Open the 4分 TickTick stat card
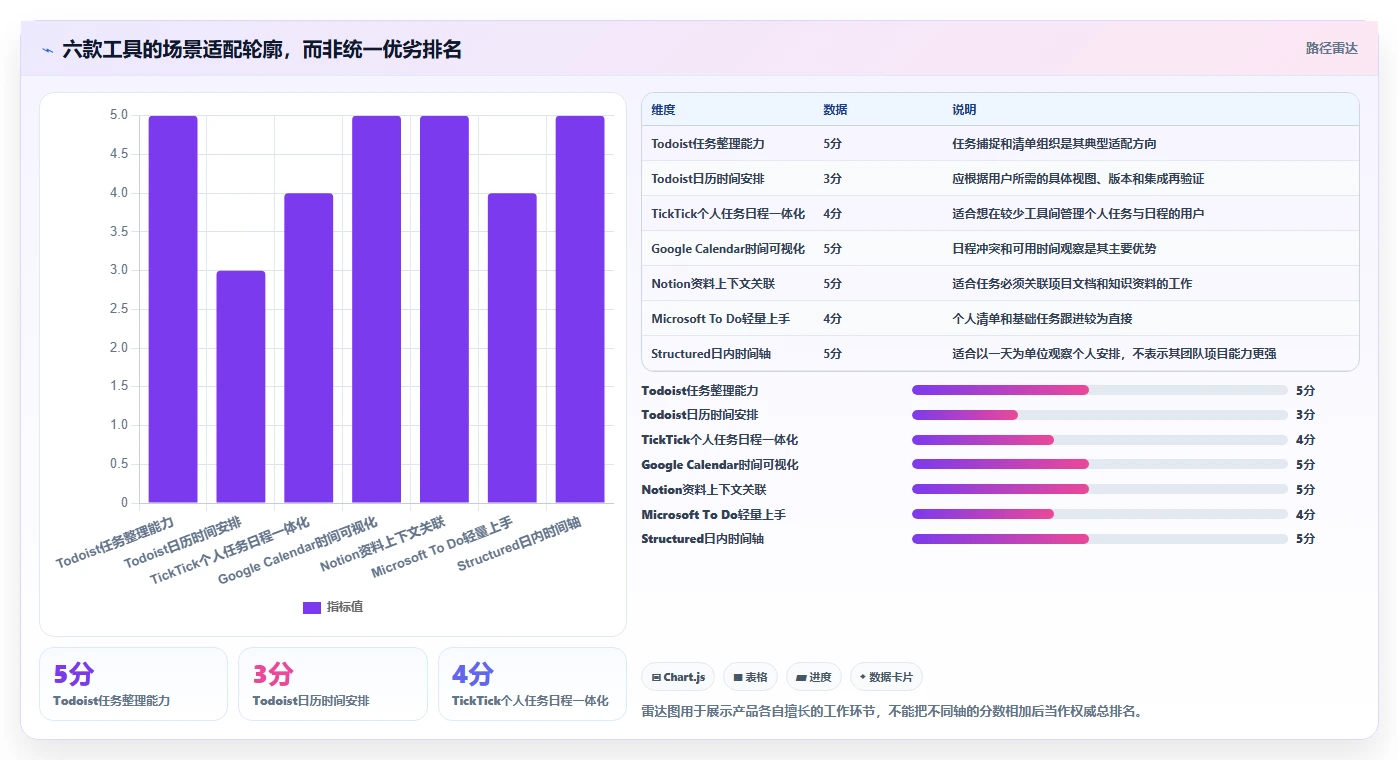The image size is (1399, 760). 532,684
